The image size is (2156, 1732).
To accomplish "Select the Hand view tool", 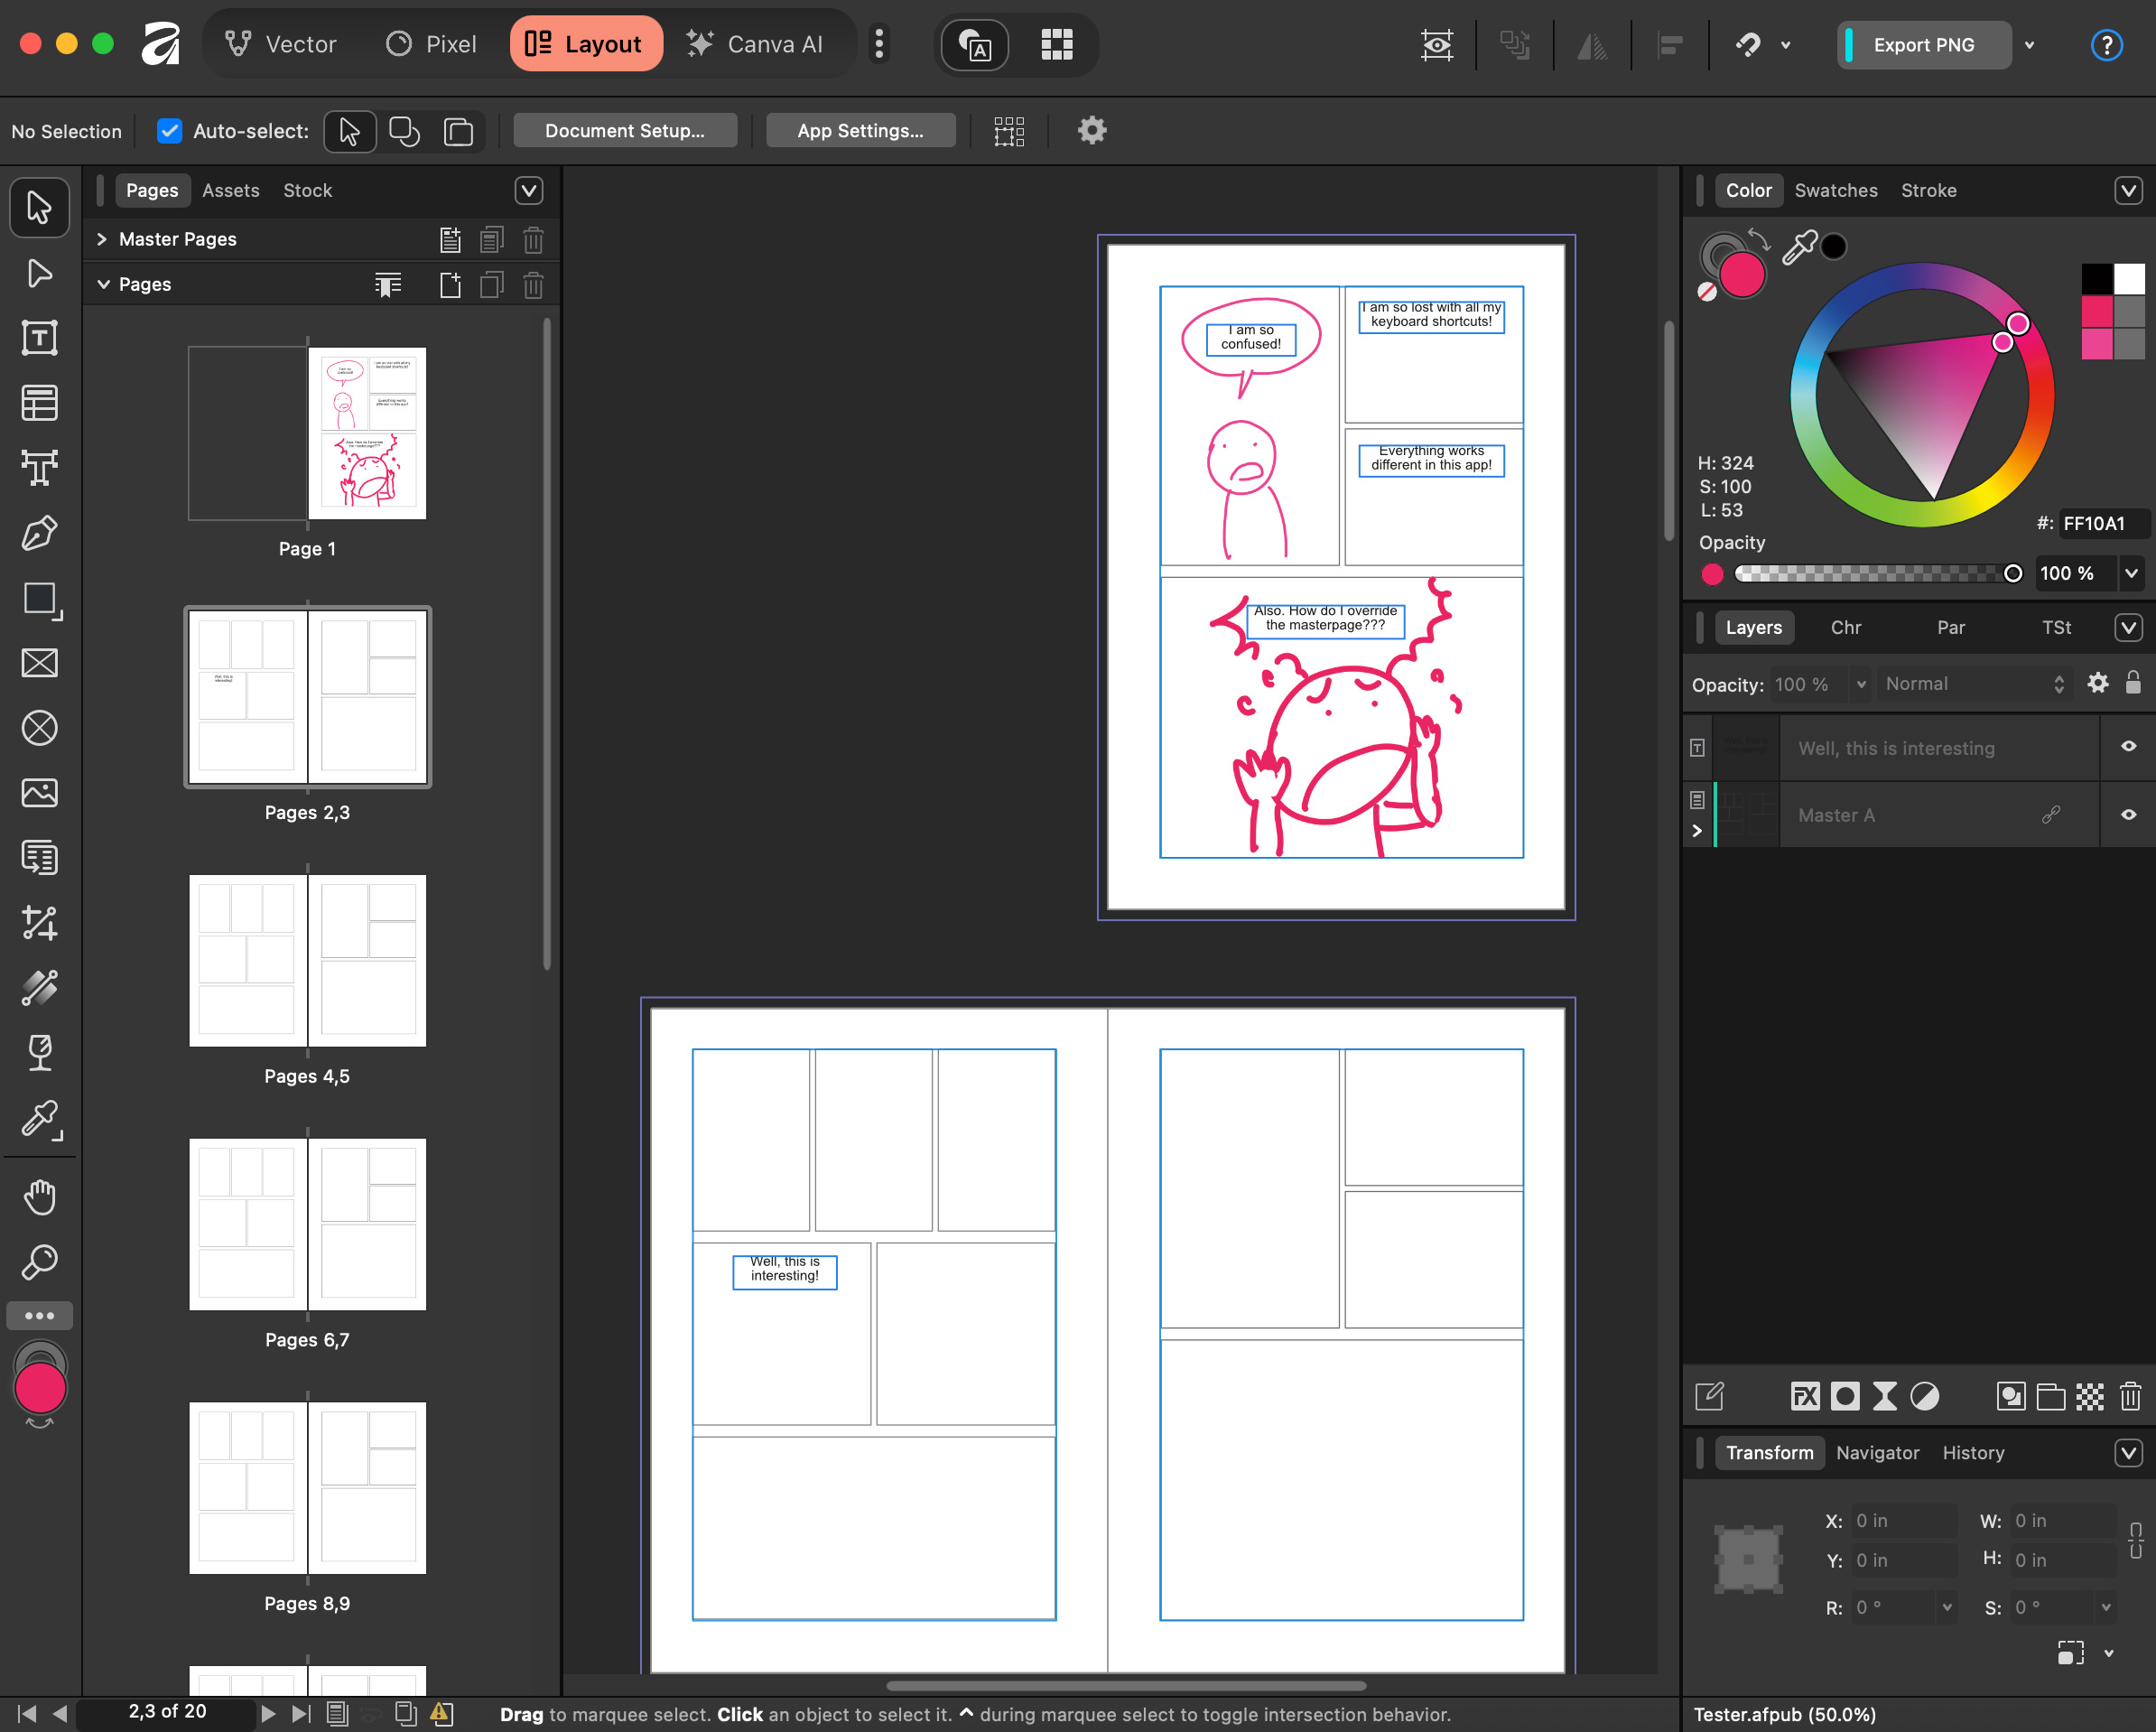I will click(x=39, y=1197).
